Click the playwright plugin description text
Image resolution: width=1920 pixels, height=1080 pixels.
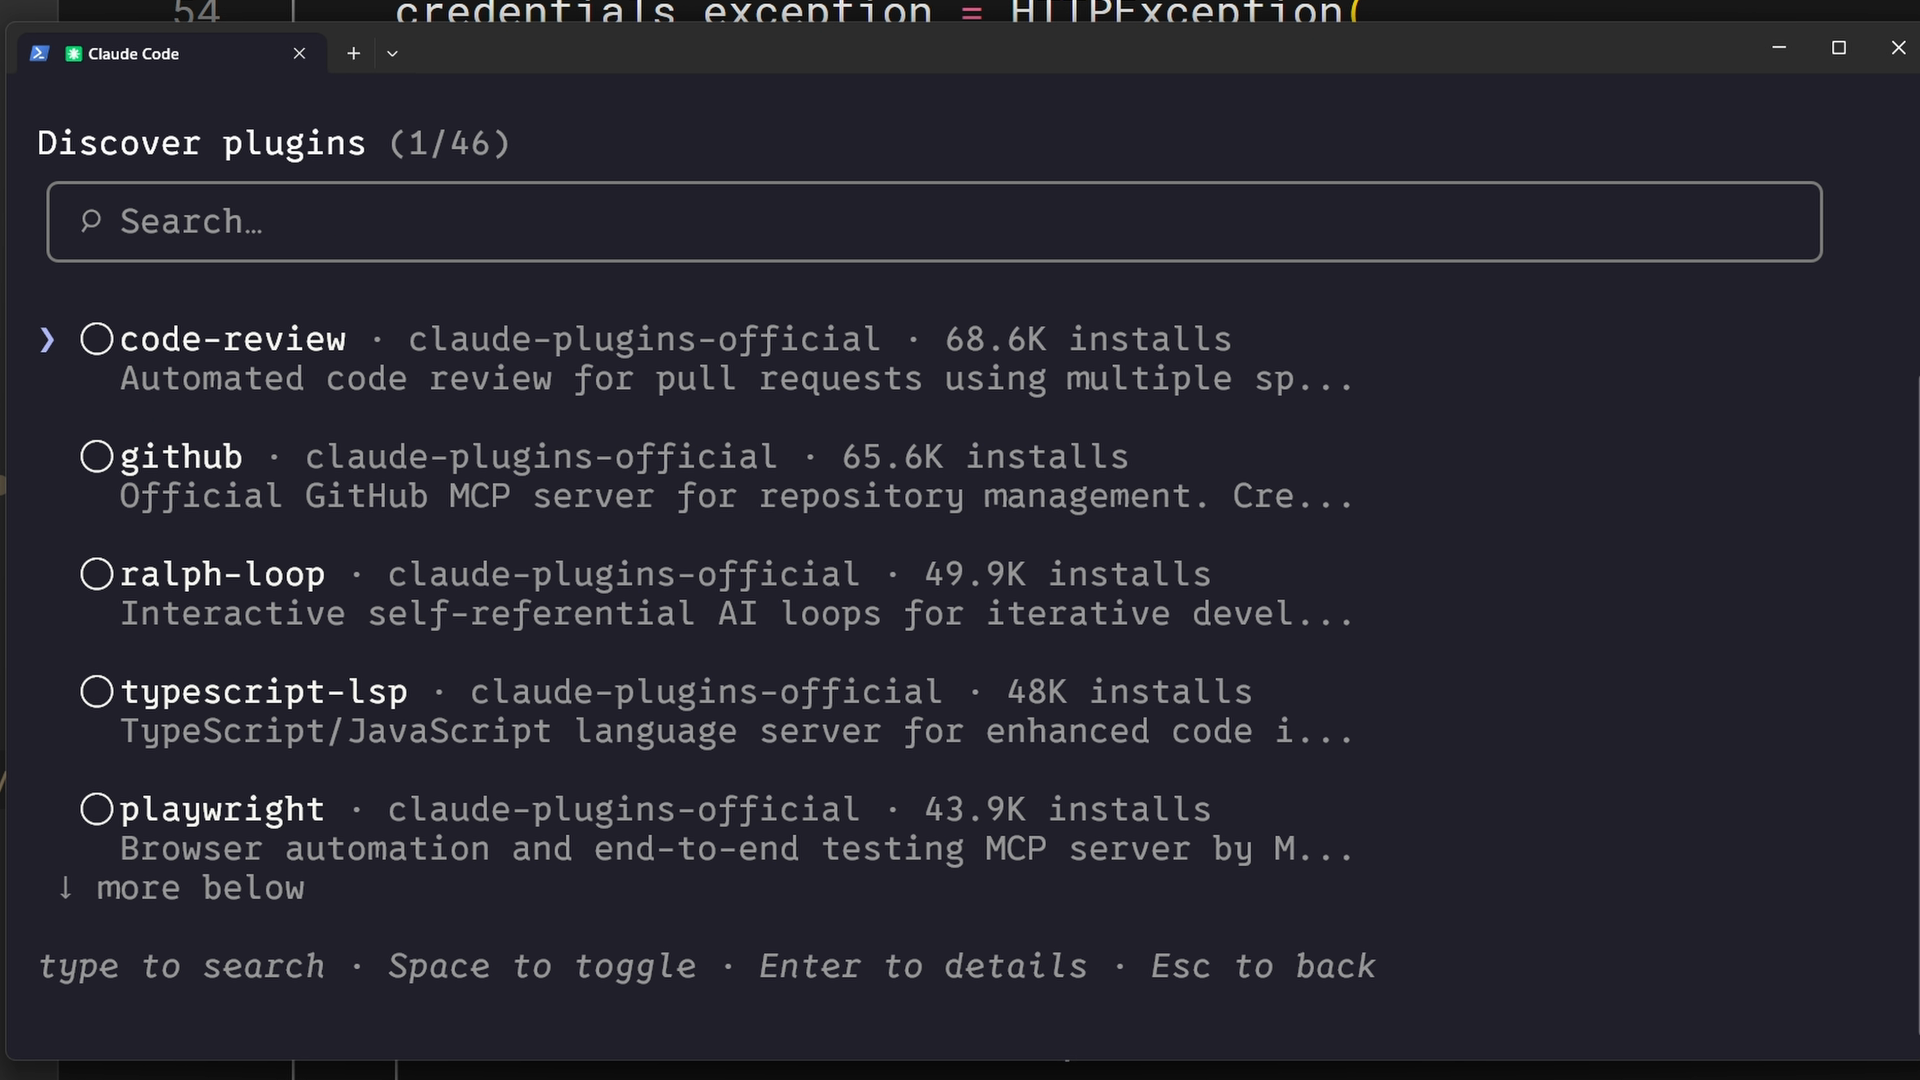pos(736,849)
